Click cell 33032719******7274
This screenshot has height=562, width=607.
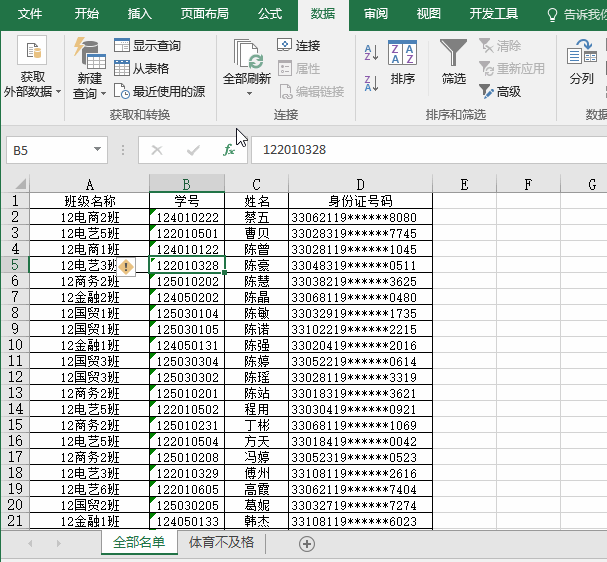click(x=360, y=505)
